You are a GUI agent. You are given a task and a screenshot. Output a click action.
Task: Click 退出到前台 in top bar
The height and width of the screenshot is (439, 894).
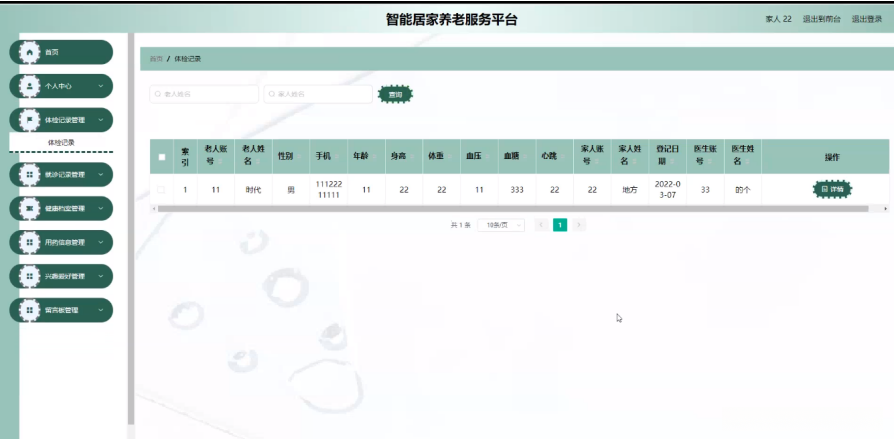coord(822,19)
